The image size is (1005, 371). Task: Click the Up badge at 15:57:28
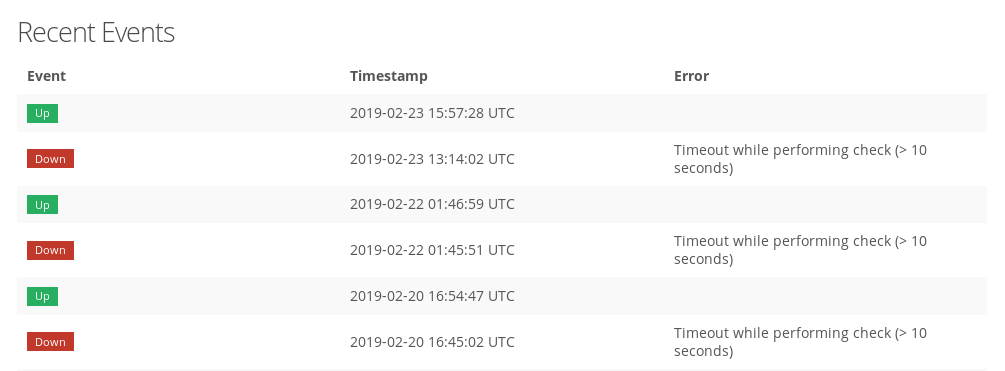[42, 113]
